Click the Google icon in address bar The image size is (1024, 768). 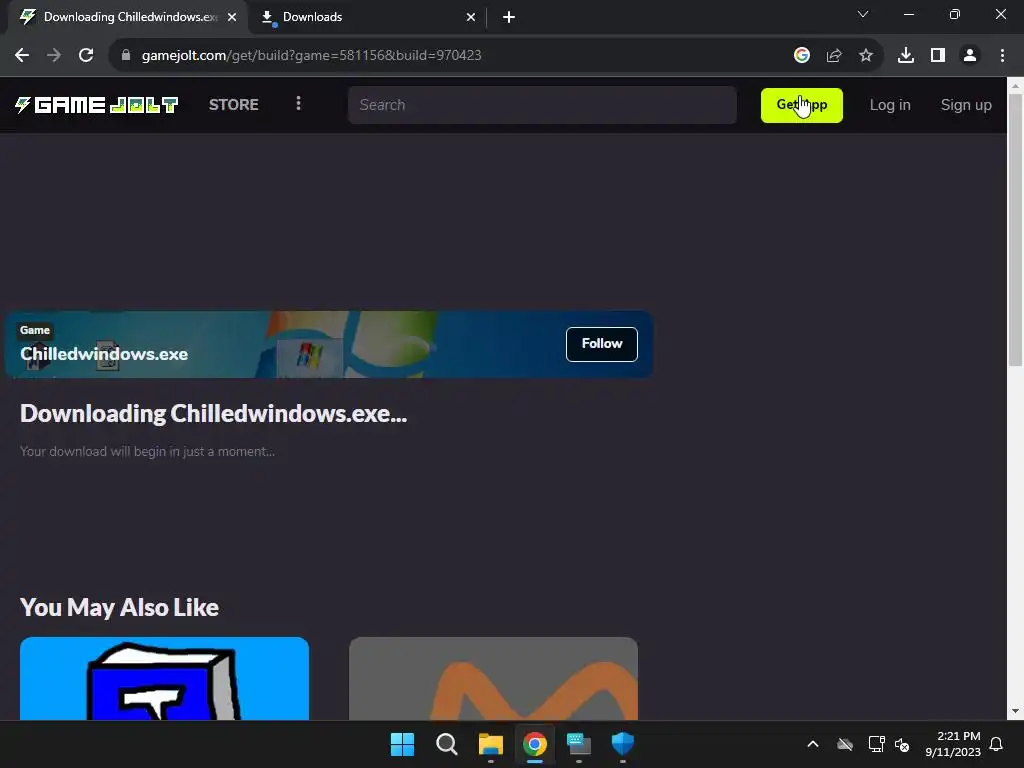point(802,56)
